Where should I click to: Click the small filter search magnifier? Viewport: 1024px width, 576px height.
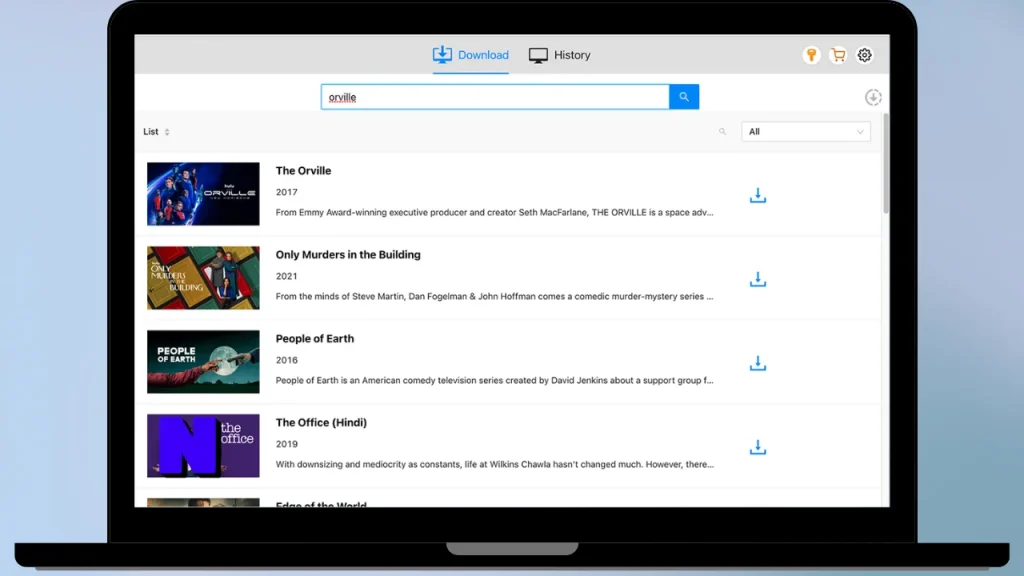pyautogui.click(x=722, y=131)
